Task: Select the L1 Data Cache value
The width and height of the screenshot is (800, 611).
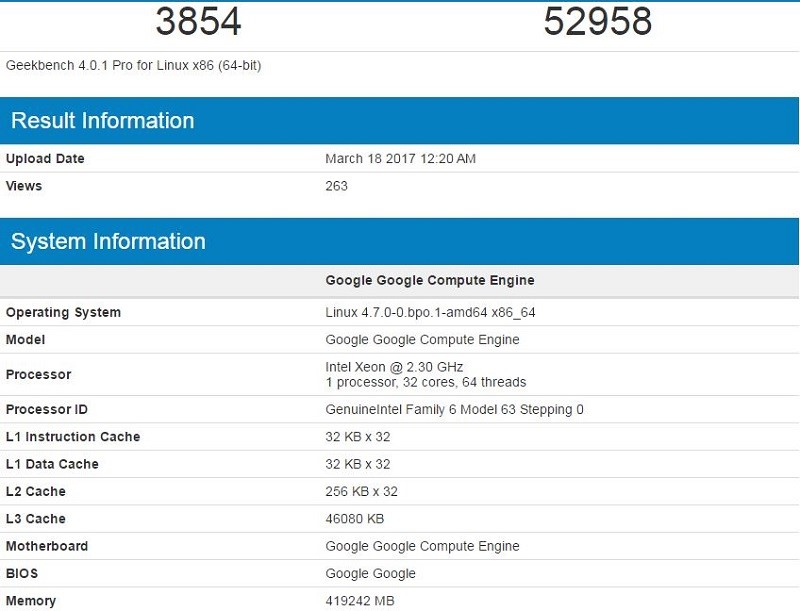Action: pos(358,464)
